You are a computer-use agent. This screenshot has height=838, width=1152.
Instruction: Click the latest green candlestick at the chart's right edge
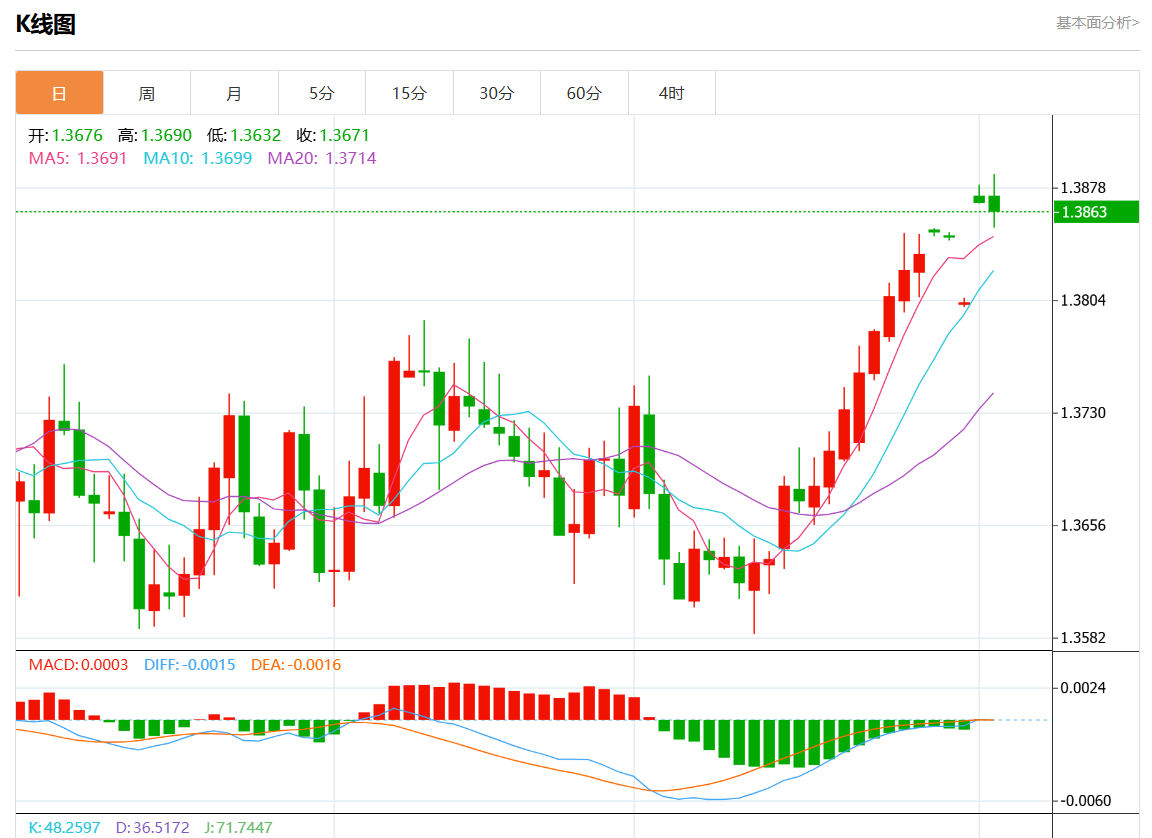994,202
